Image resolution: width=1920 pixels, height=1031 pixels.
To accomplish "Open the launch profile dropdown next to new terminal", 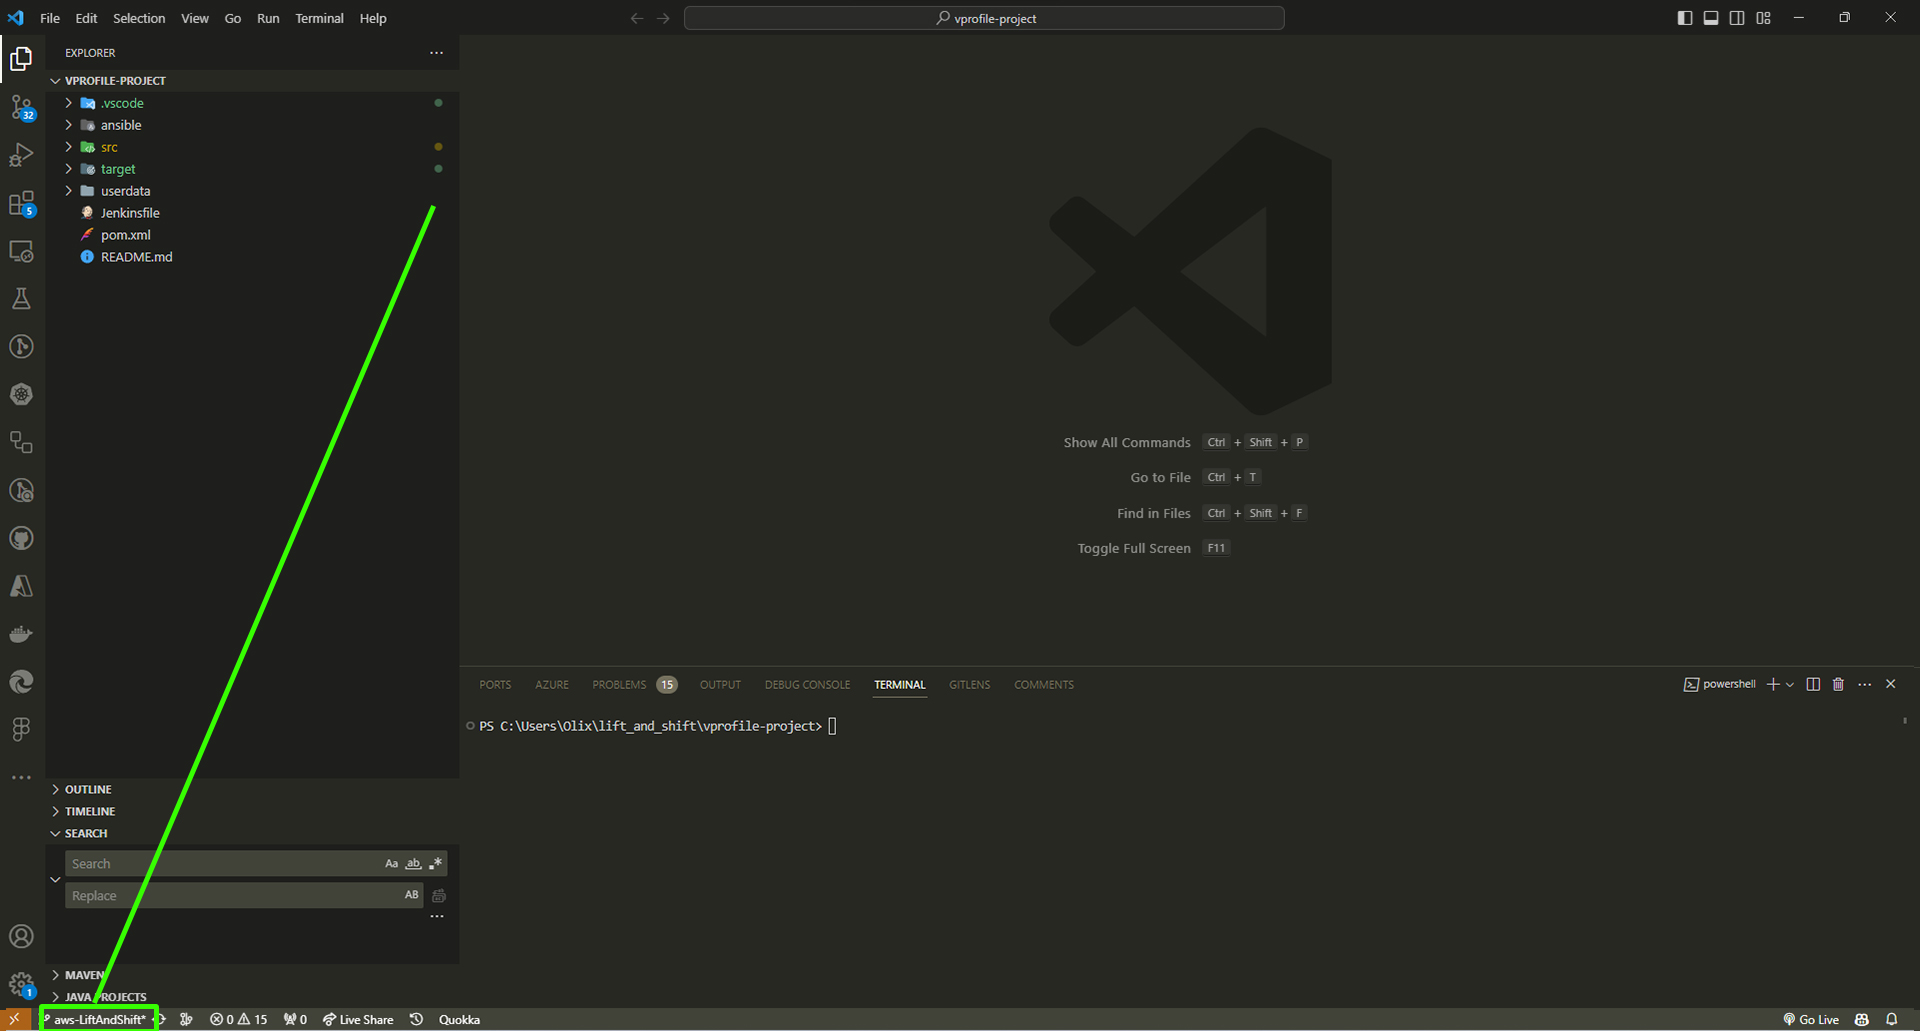I will tap(1790, 684).
